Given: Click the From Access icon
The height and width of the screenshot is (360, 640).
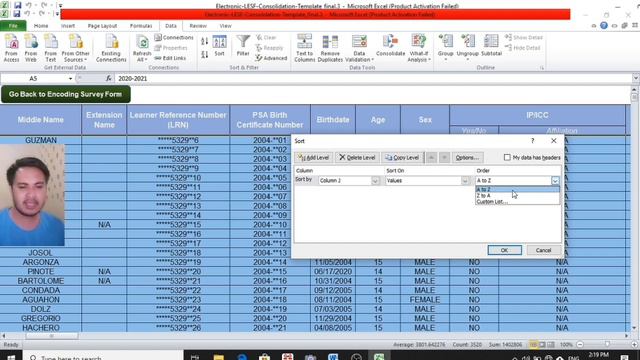Looking at the screenshot, I should tap(11, 48).
